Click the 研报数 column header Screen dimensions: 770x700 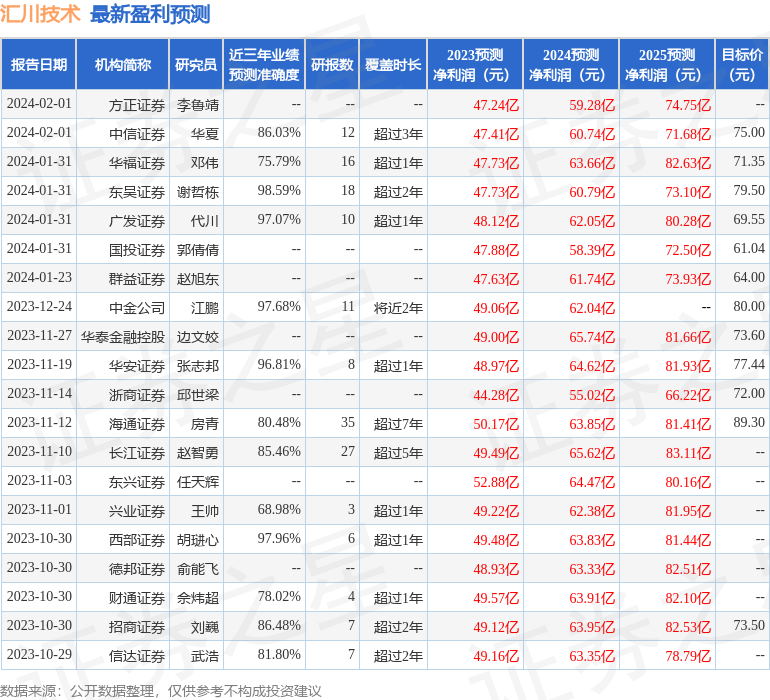point(332,65)
